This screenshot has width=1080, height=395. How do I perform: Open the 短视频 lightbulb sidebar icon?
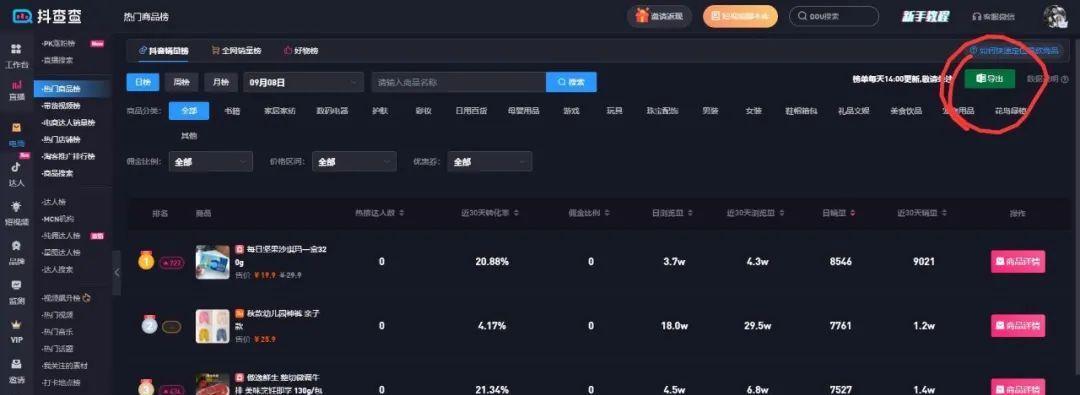pyautogui.click(x=17, y=213)
